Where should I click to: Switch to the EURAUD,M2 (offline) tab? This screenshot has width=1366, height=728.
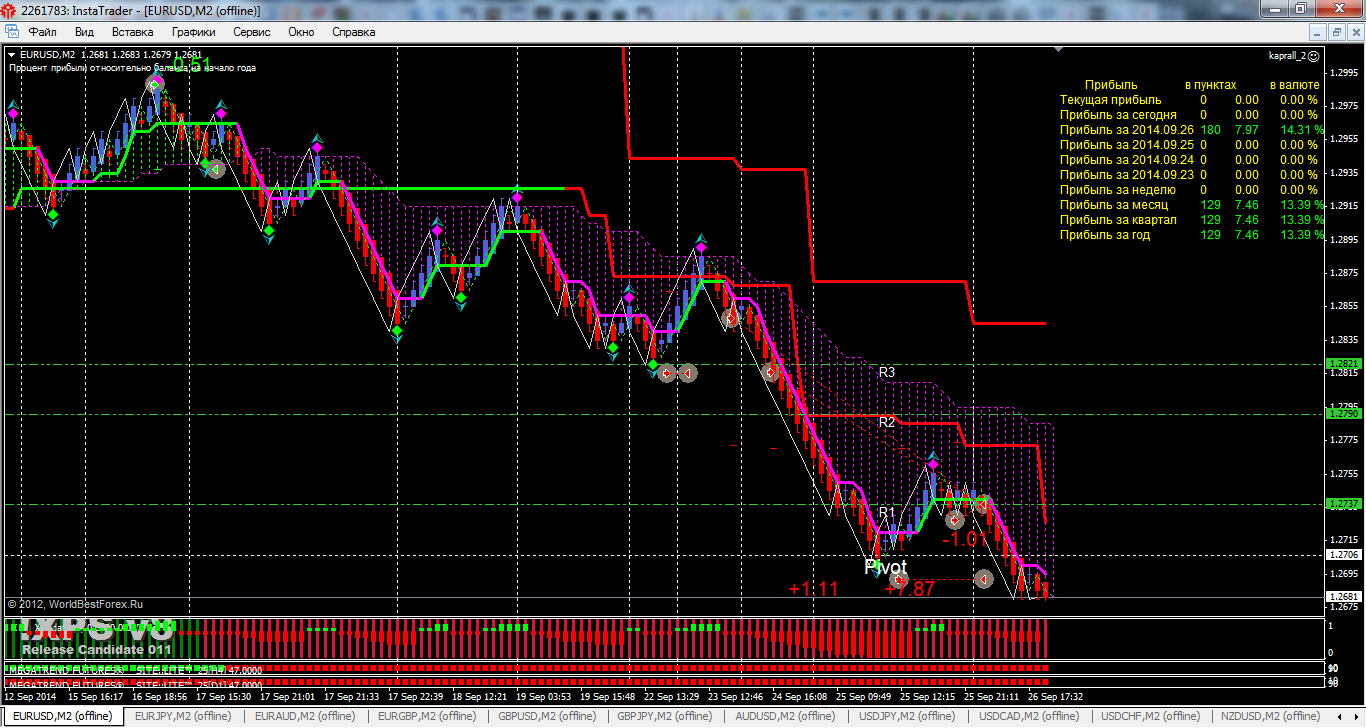click(305, 716)
